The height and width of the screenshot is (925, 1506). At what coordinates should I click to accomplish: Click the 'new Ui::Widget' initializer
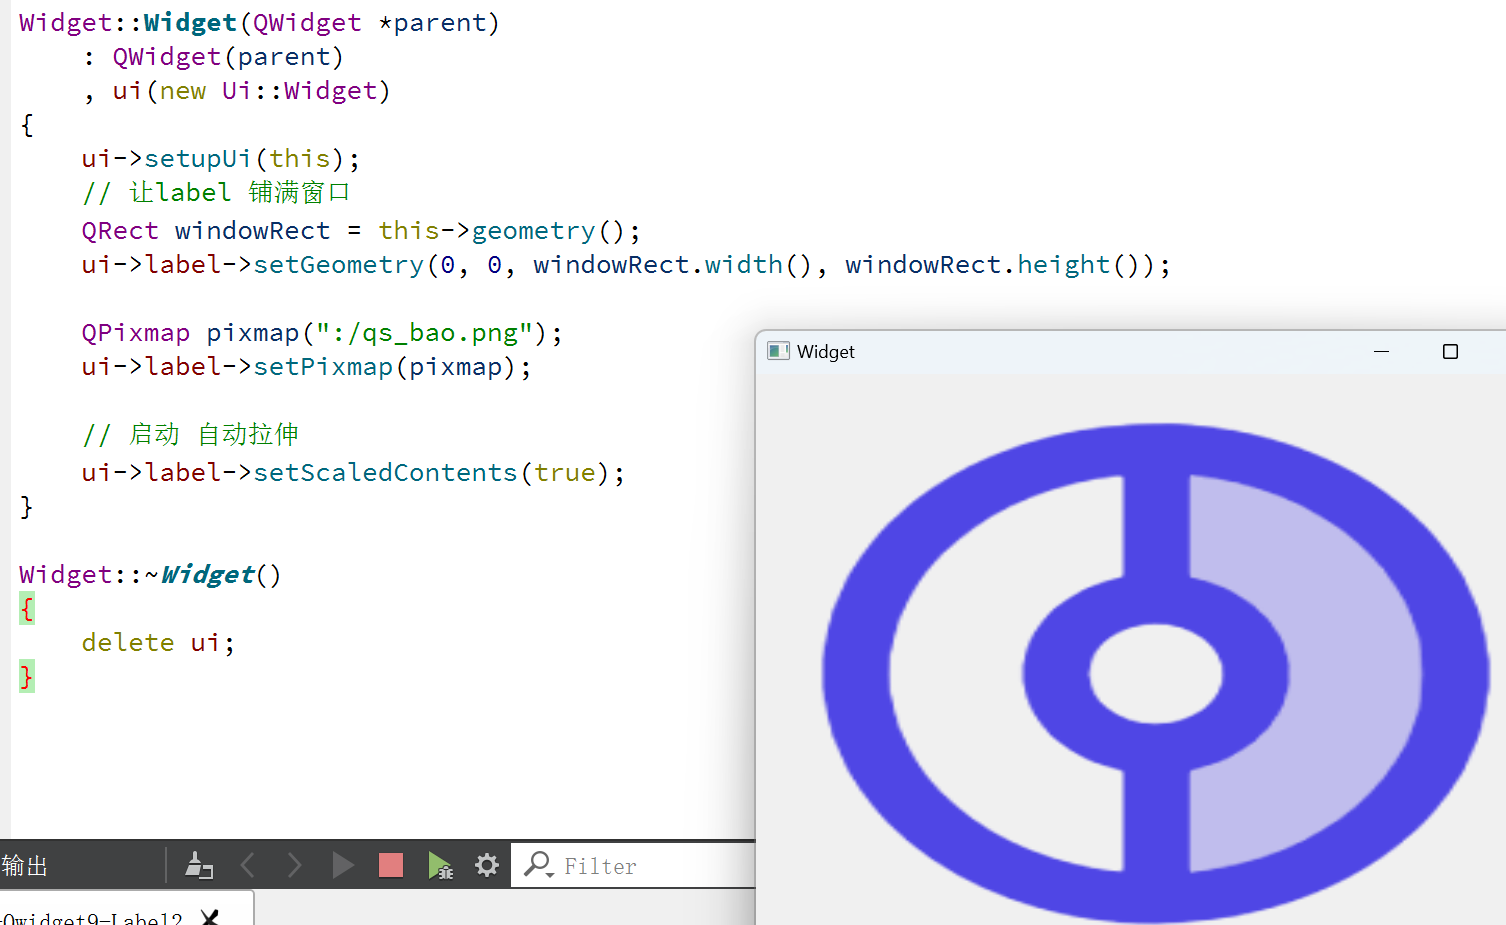tap(269, 91)
